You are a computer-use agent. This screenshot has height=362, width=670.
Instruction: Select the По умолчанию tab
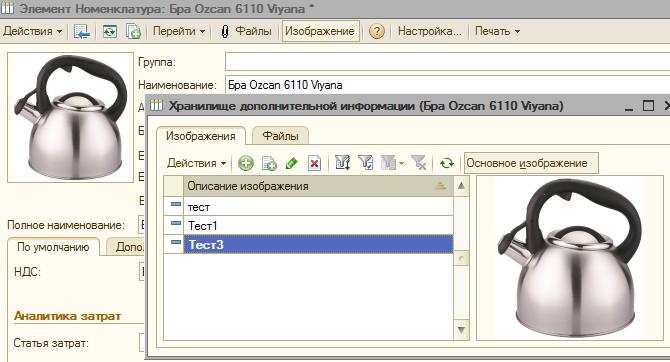point(53,247)
